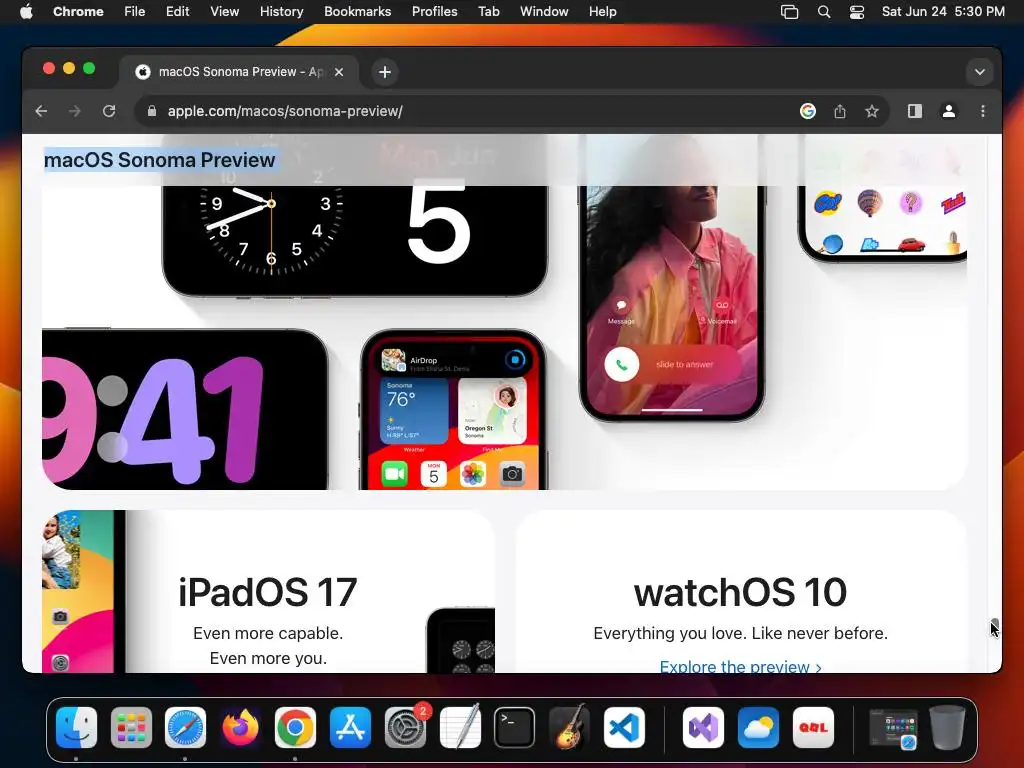
Task: Open Spotlight search
Action: pos(824,12)
